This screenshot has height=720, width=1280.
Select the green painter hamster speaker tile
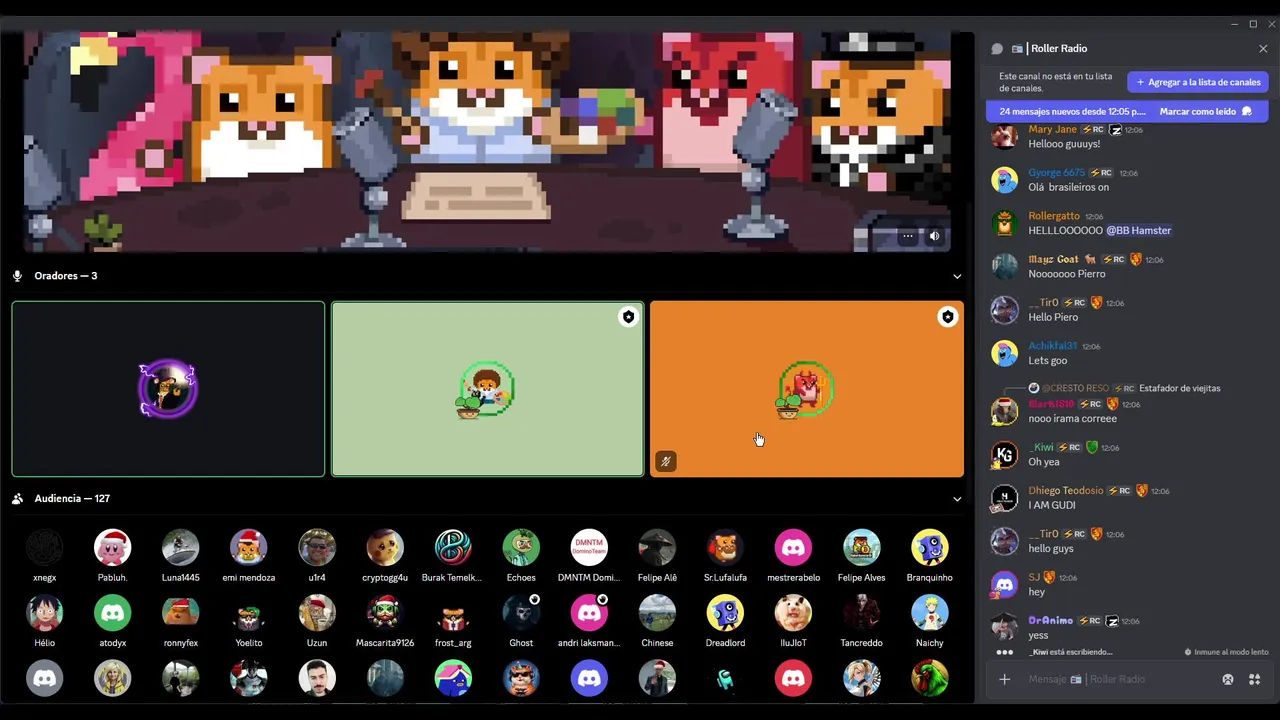tap(487, 389)
